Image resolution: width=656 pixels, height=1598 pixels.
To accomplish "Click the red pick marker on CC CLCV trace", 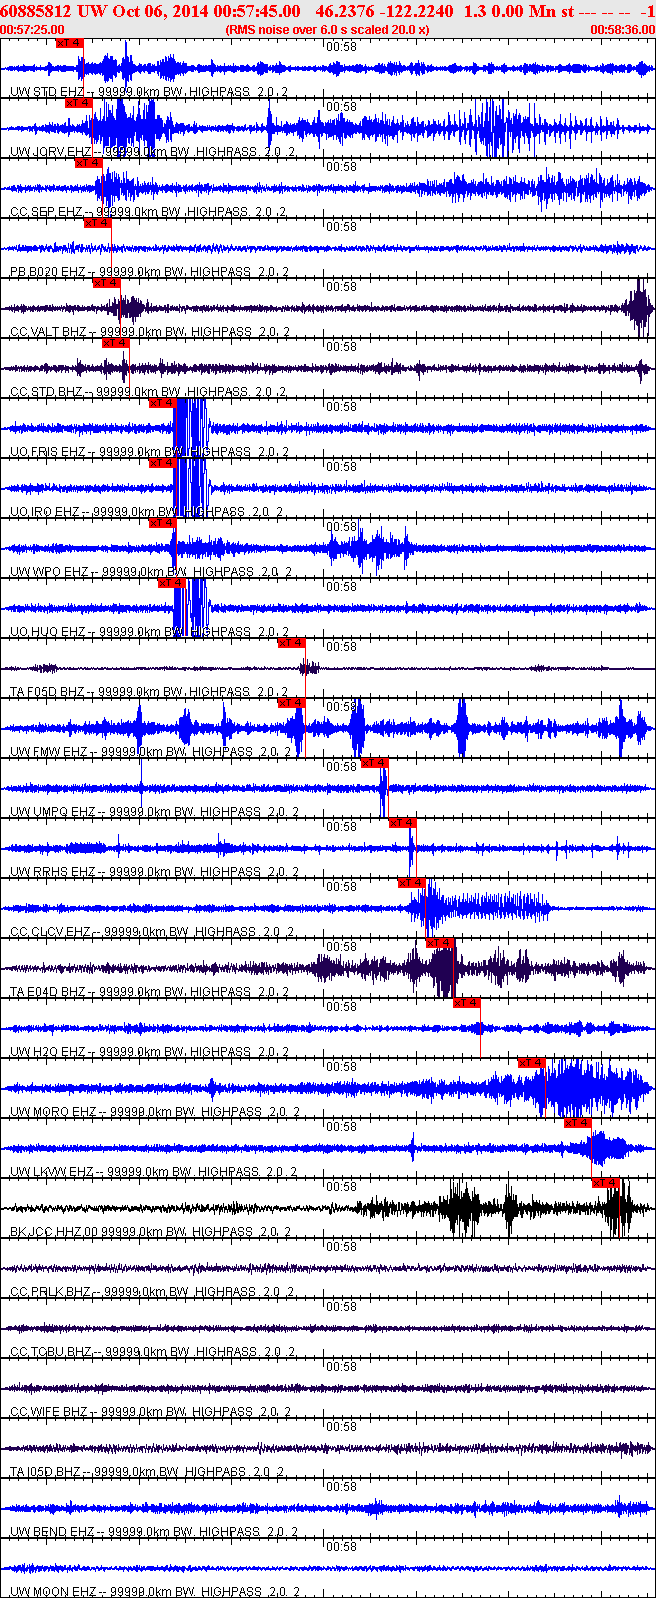I will [411, 883].
